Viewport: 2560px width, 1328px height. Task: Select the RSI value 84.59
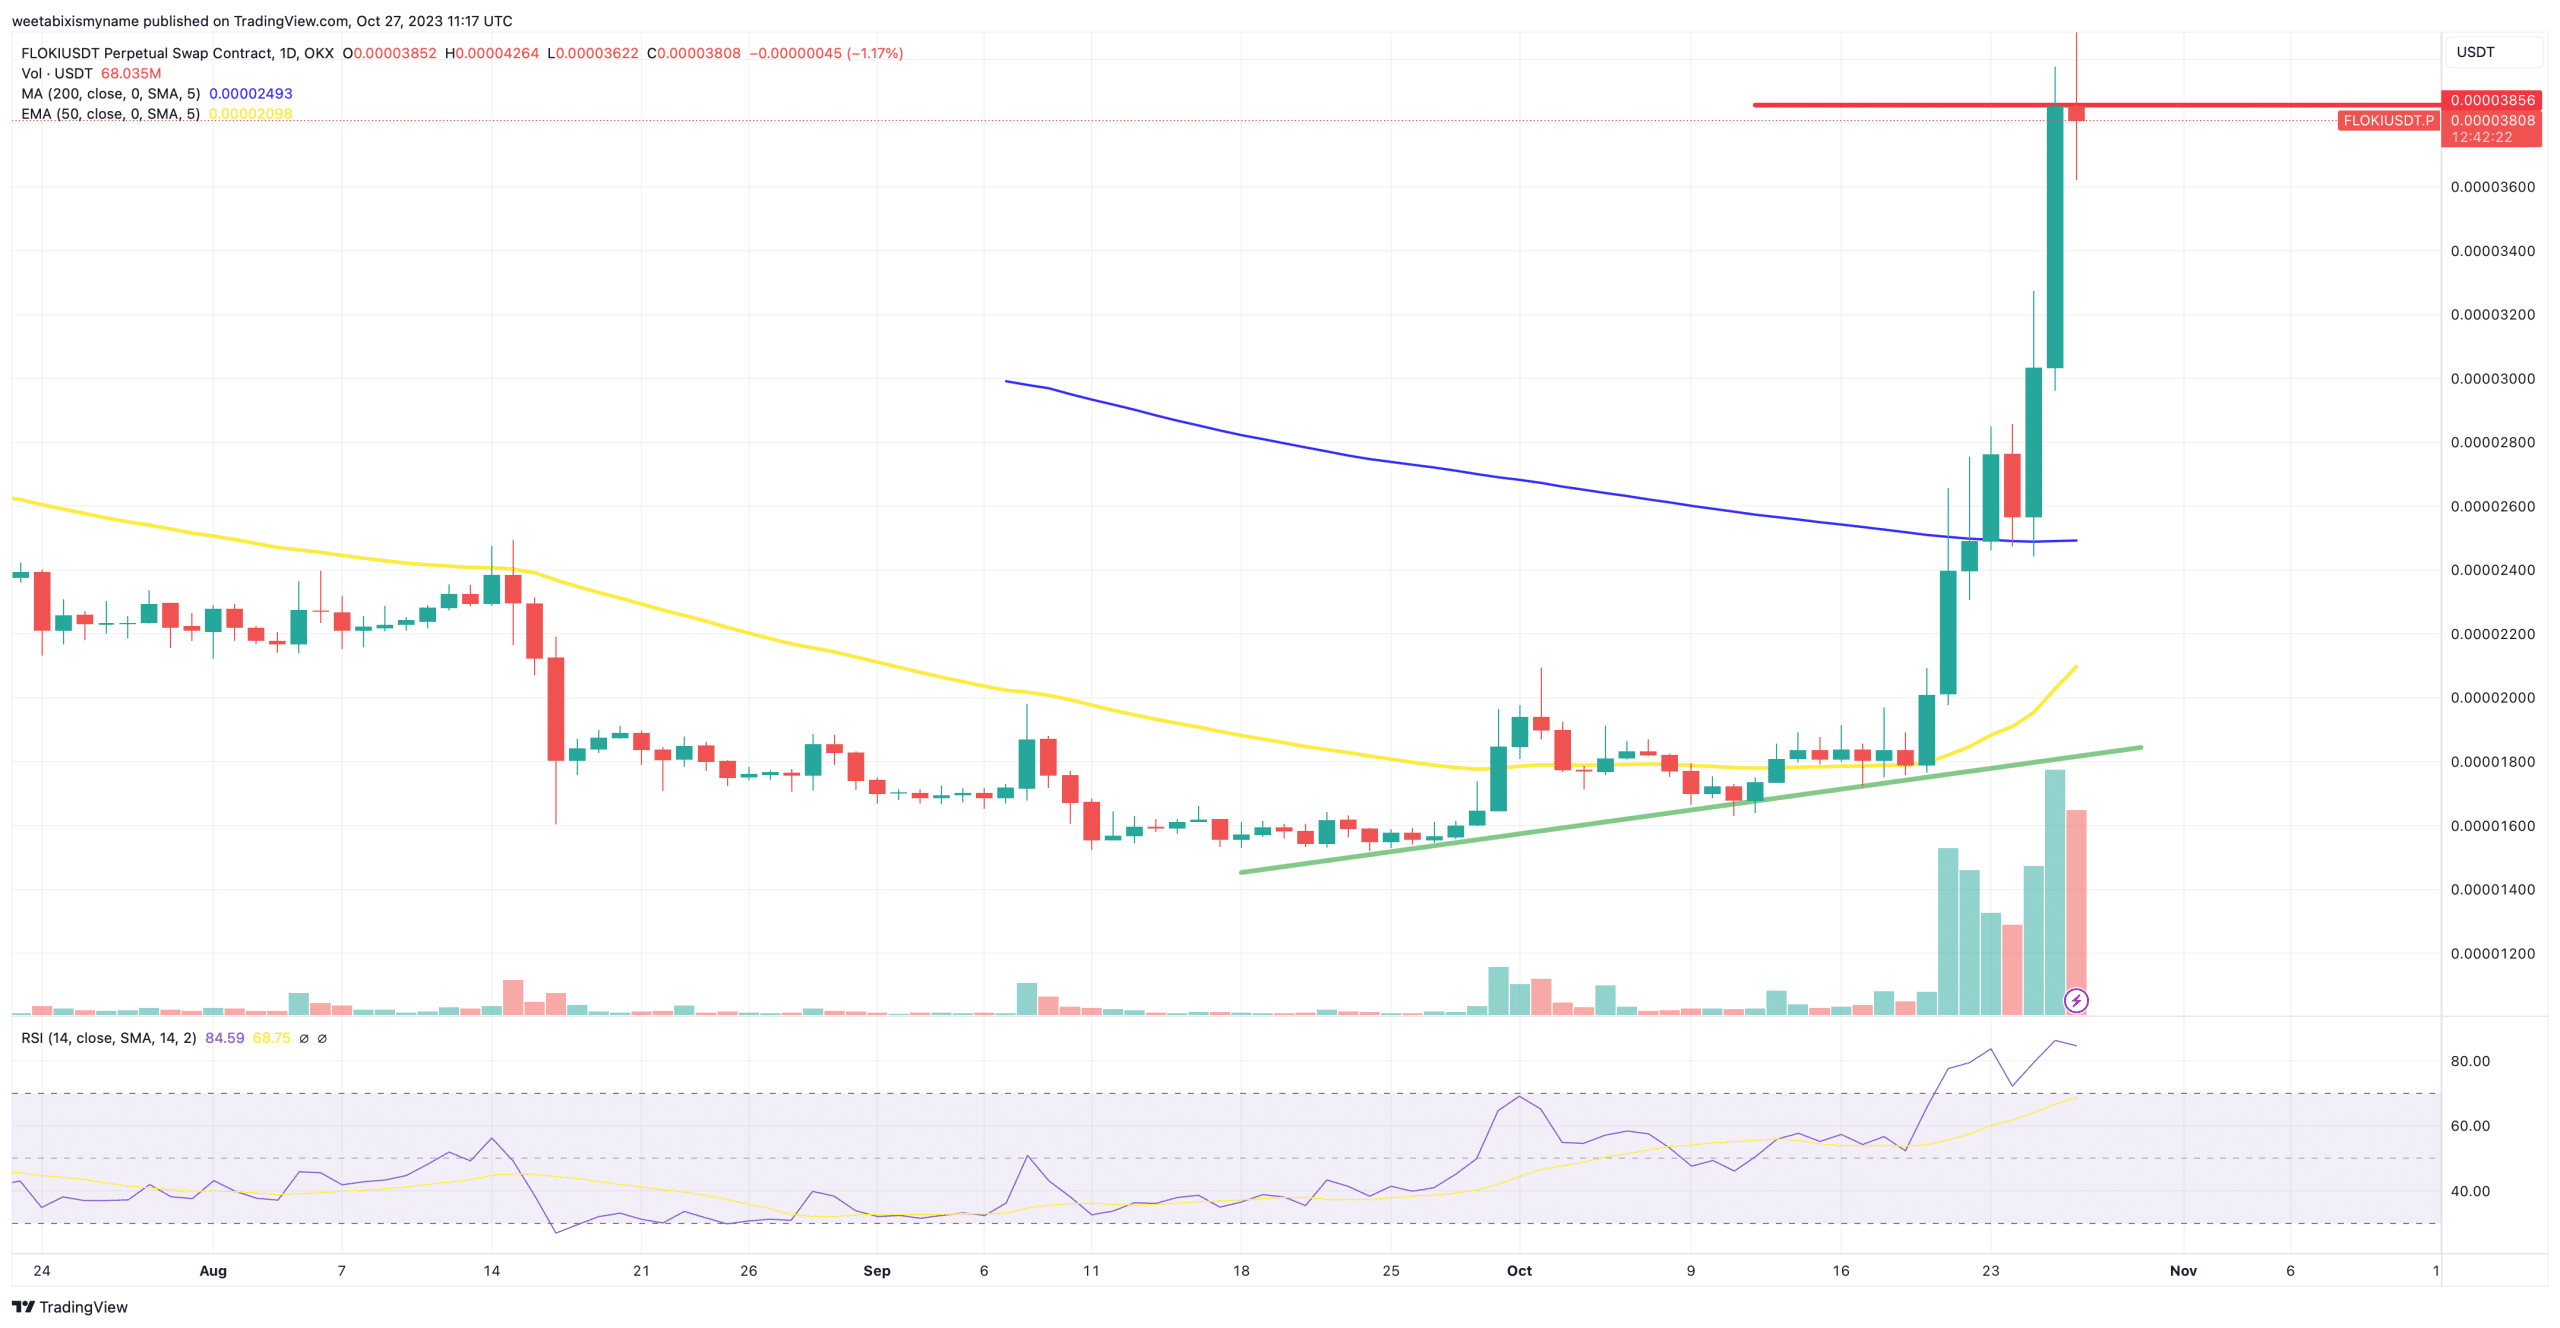click(x=225, y=1038)
